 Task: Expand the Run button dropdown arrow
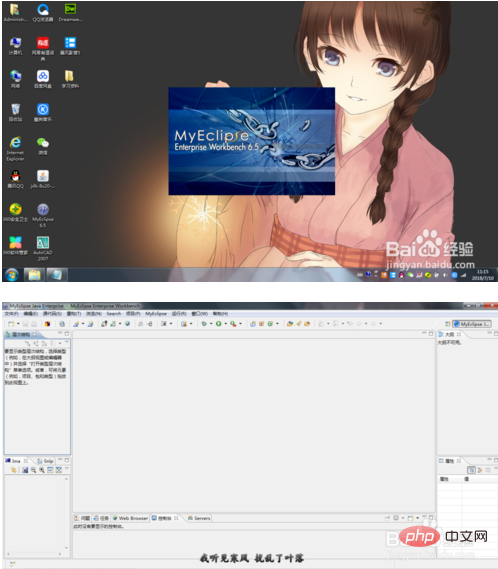coord(225,324)
